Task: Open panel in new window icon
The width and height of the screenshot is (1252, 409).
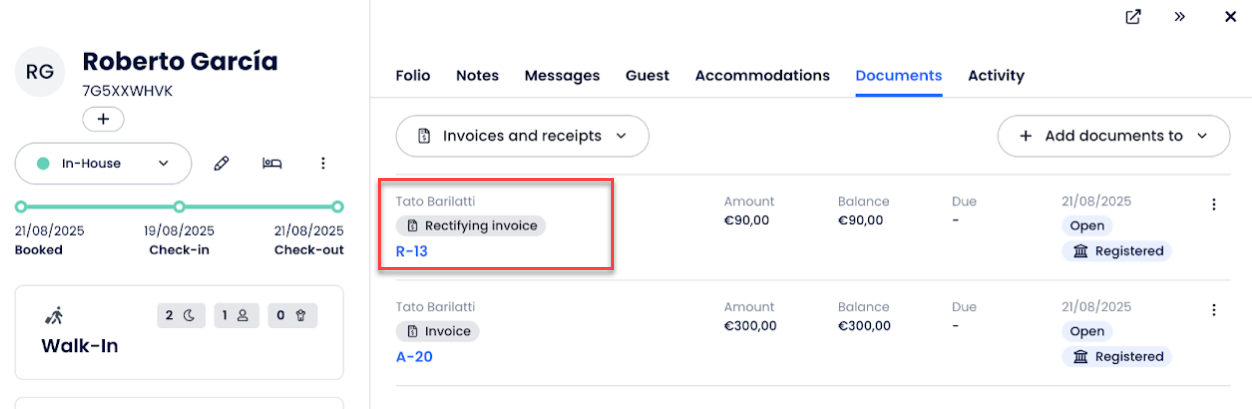Action: 1133,17
